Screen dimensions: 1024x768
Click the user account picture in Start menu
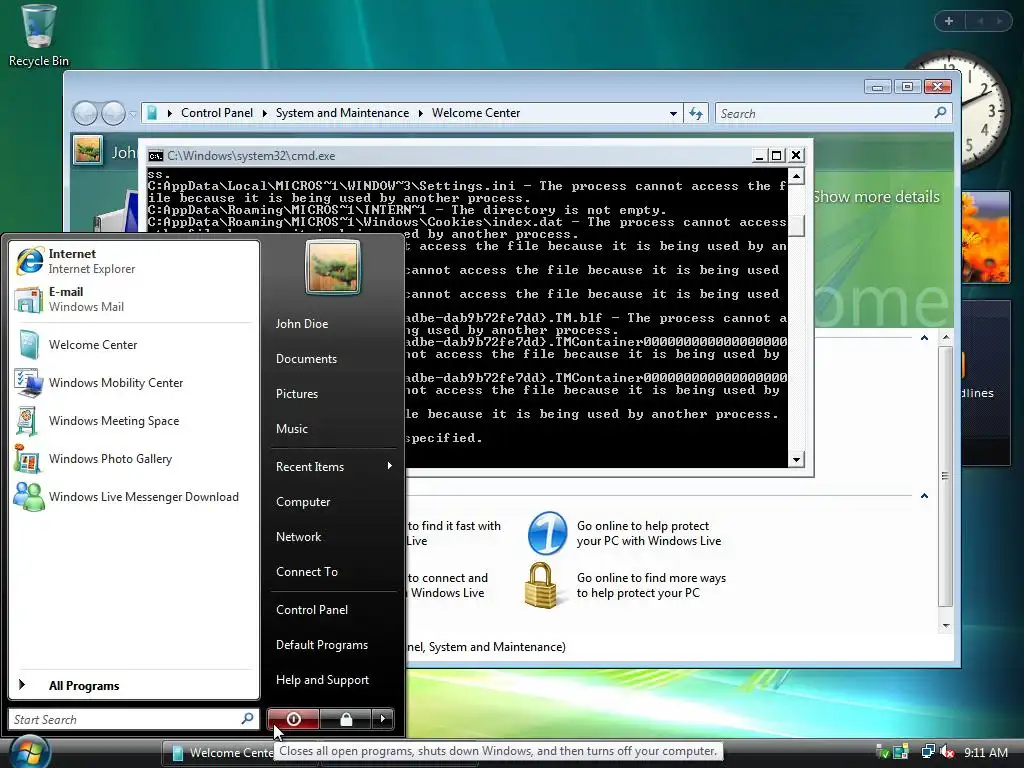click(x=332, y=267)
